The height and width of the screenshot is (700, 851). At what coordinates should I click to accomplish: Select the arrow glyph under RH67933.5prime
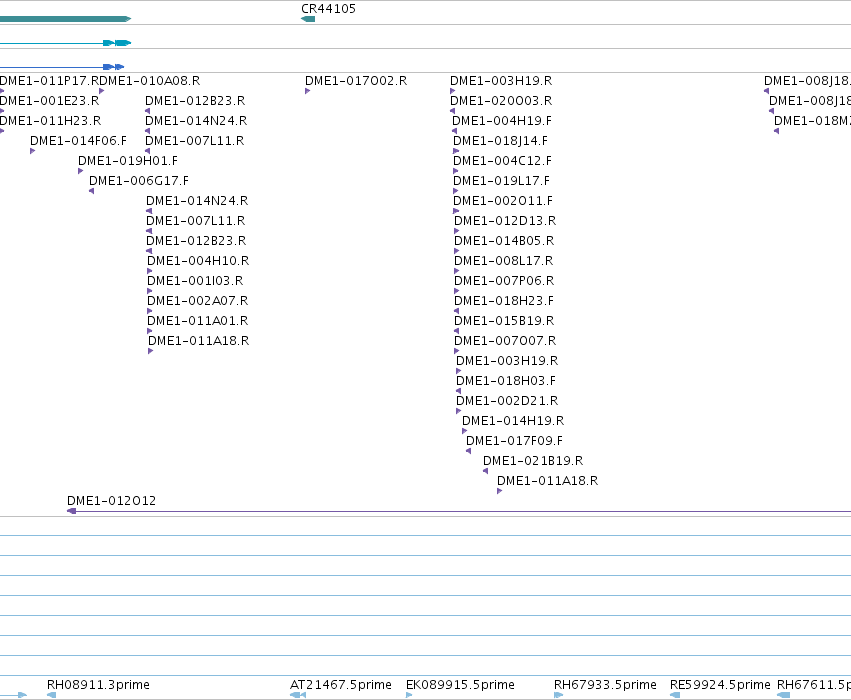pyautogui.click(x=558, y=695)
